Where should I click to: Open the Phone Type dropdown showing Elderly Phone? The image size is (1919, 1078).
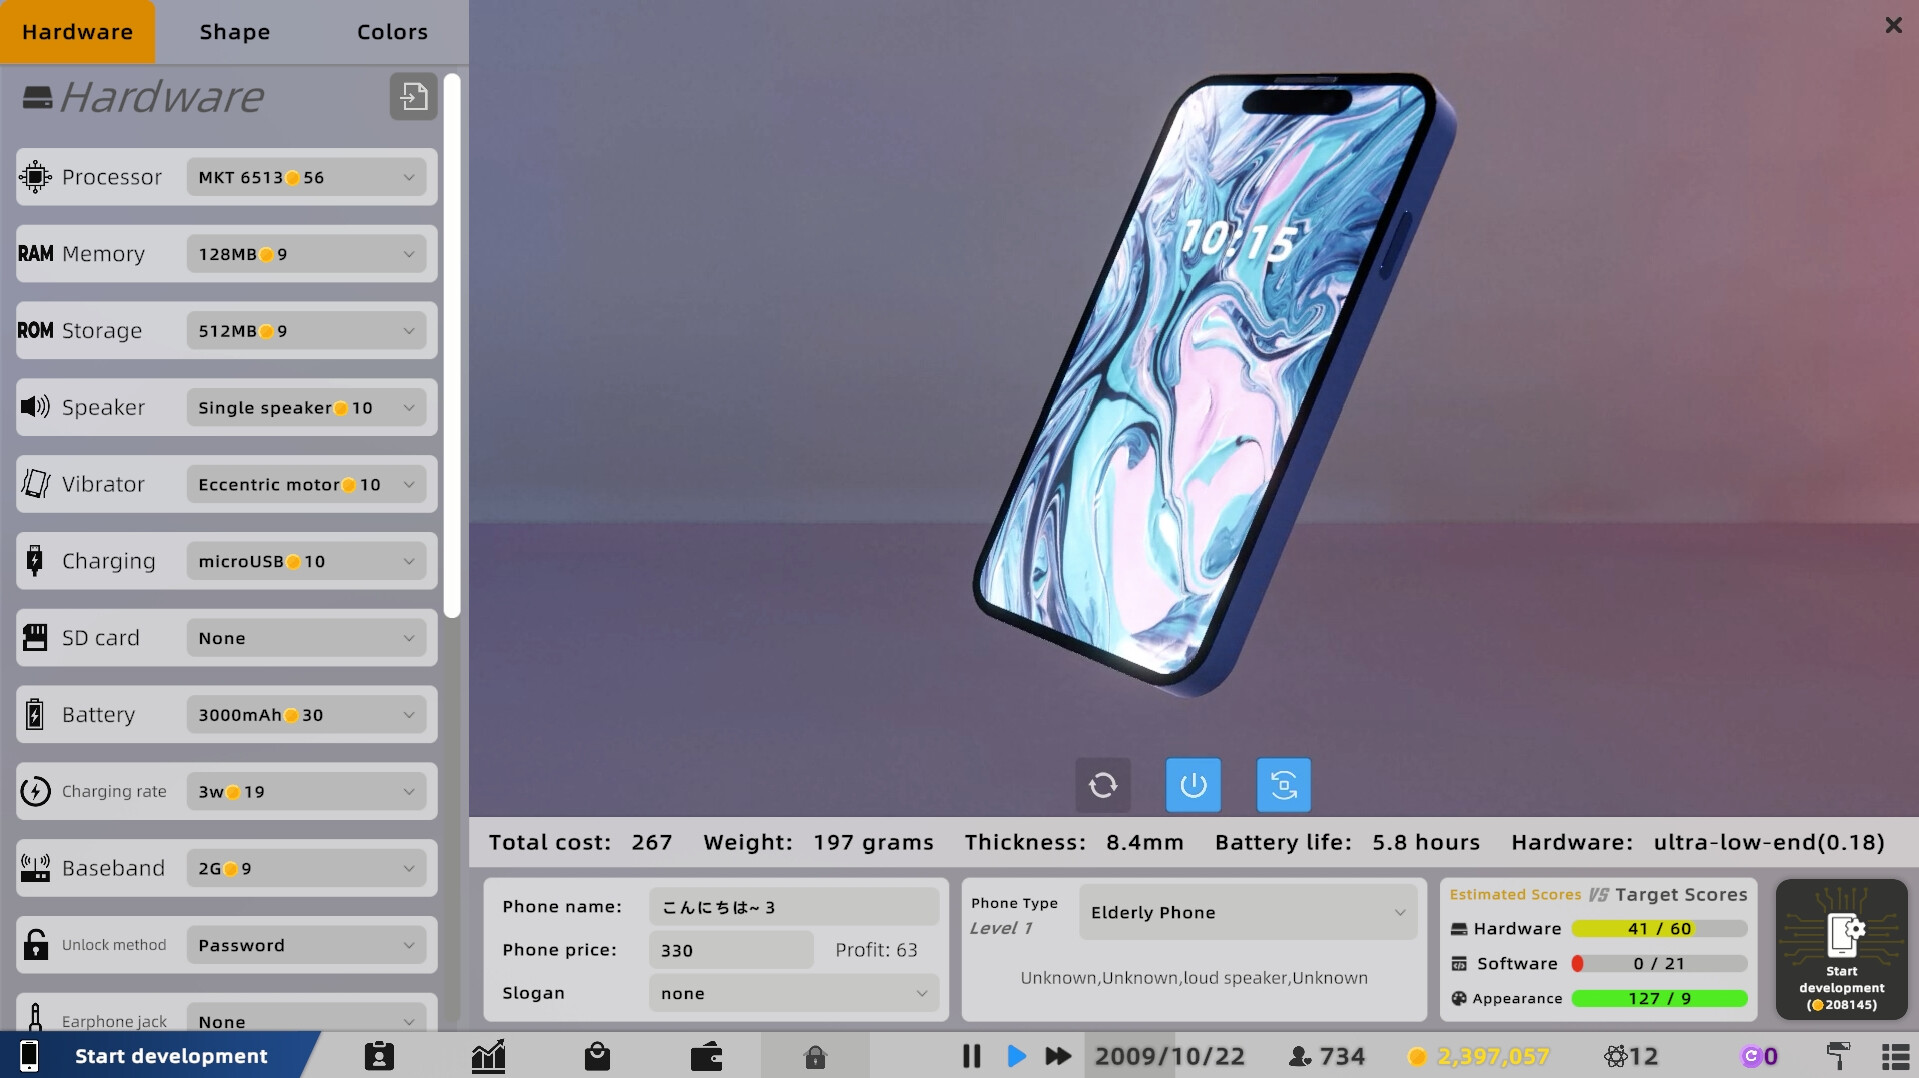click(x=1246, y=912)
